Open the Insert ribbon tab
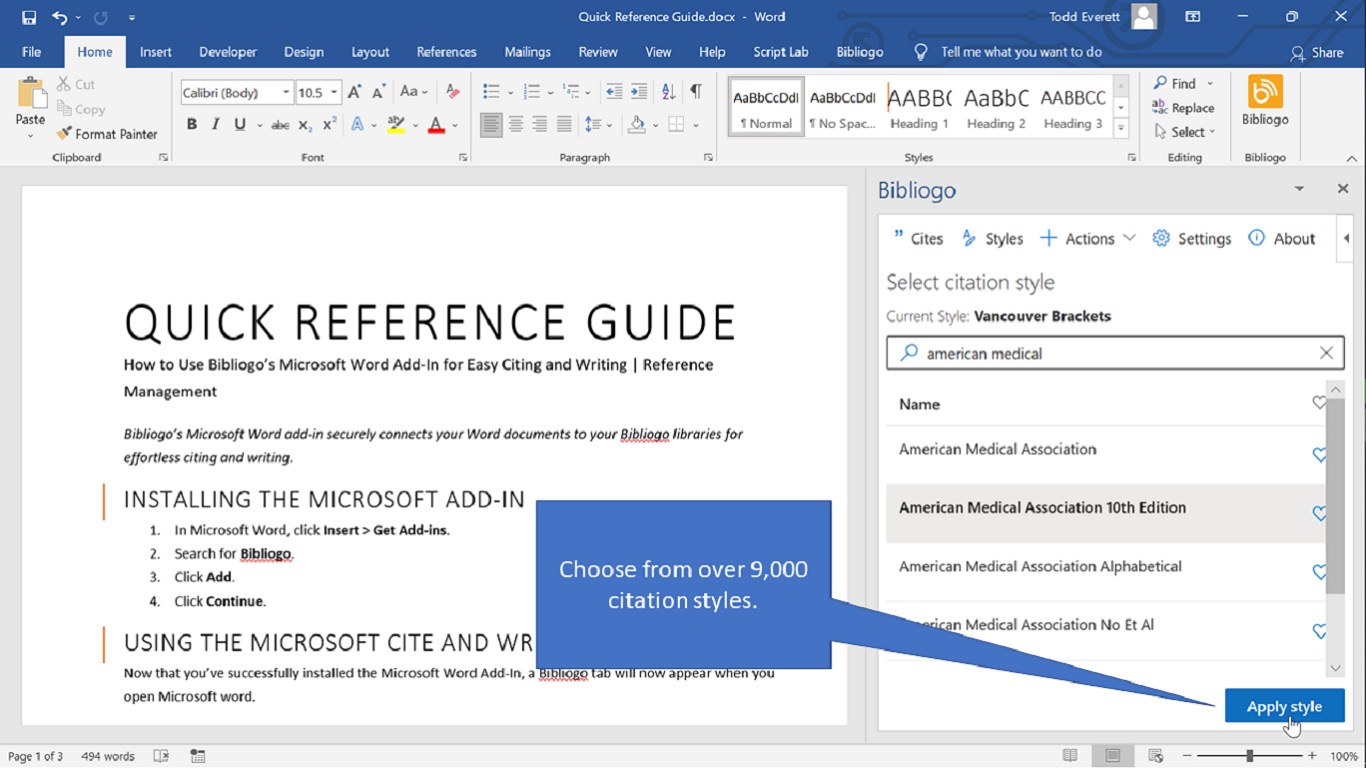The width and height of the screenshot is (1366, 768). coord(155,52)
